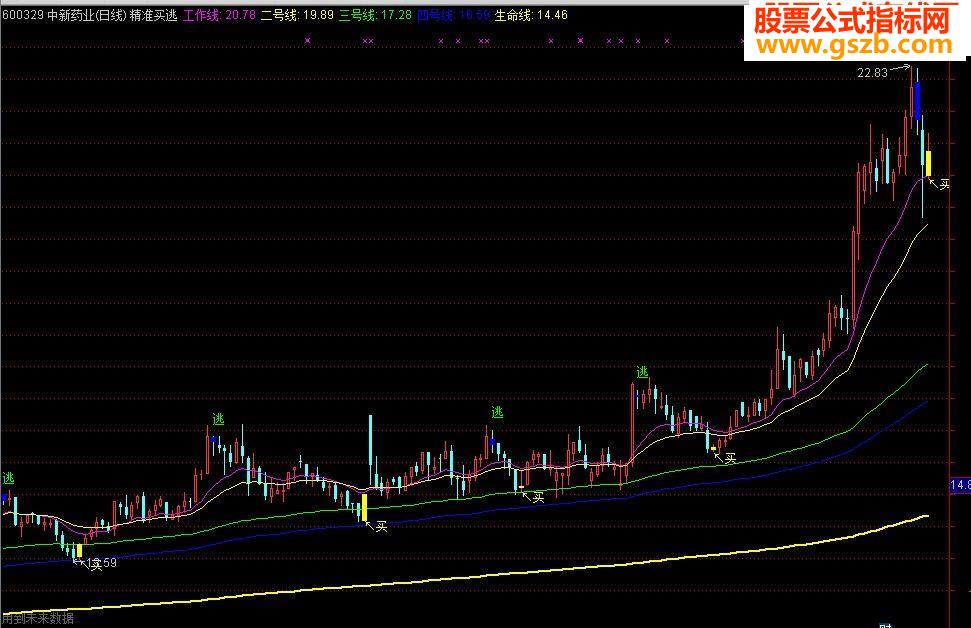
Task: Click the 22.83 high price label
Action: [x=872, y=73]
